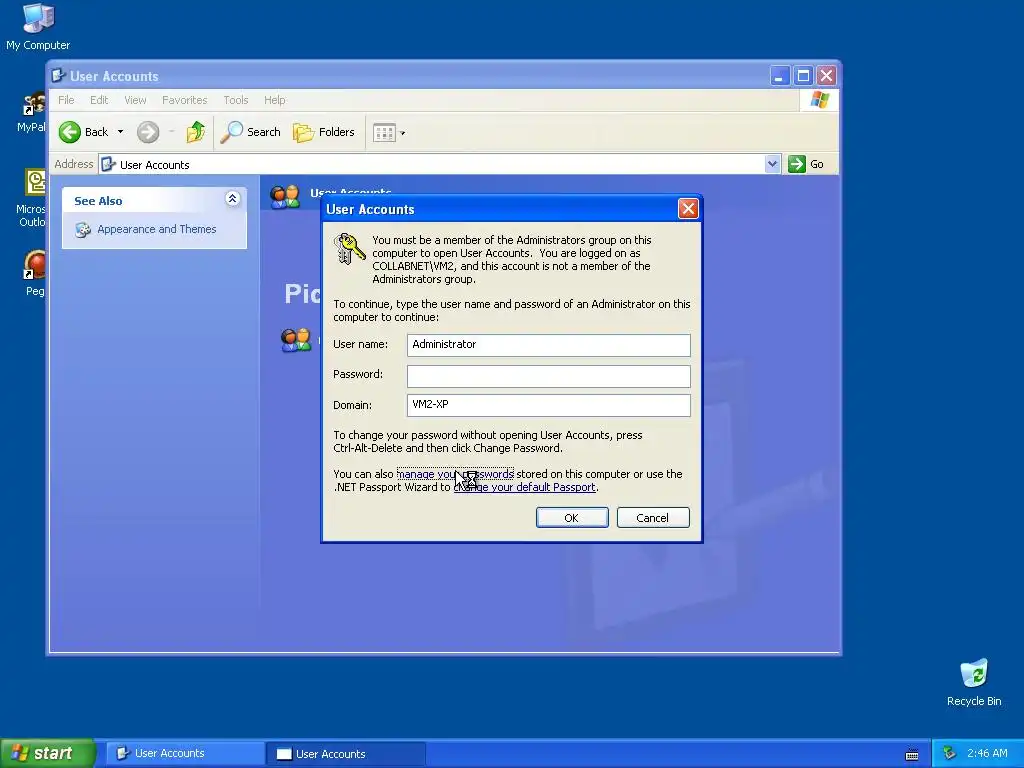Open the File menu
Screen dimensions: 1024x768
point(66,100)
